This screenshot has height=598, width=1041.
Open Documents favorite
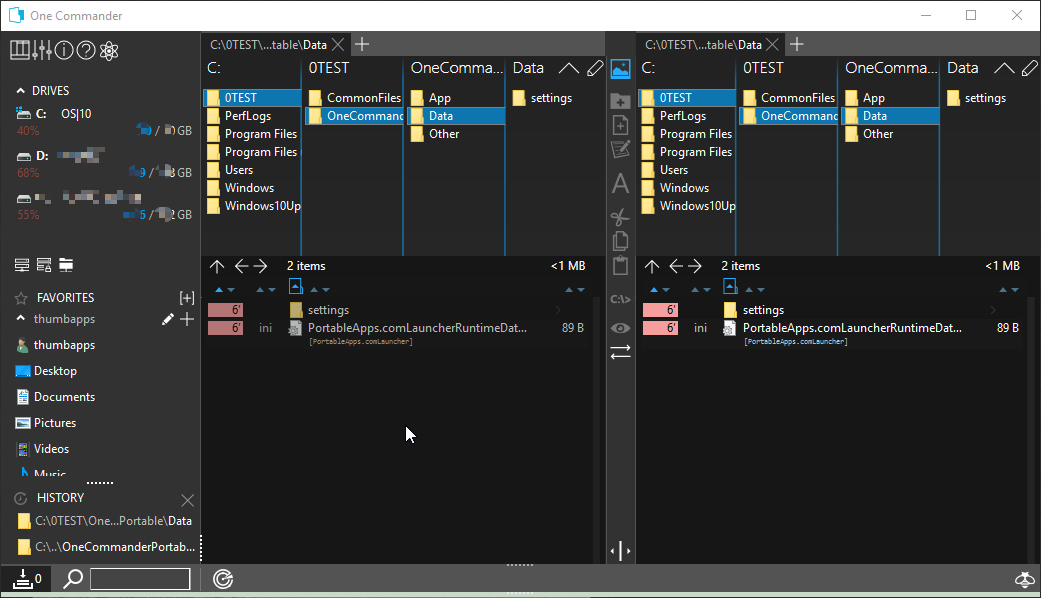click(x=56, y=397)
